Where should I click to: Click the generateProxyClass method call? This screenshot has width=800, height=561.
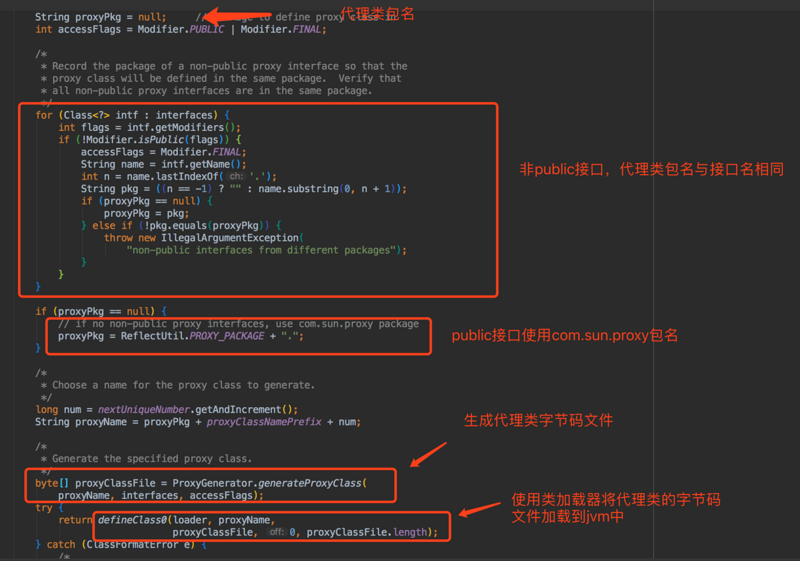point(310,483)
